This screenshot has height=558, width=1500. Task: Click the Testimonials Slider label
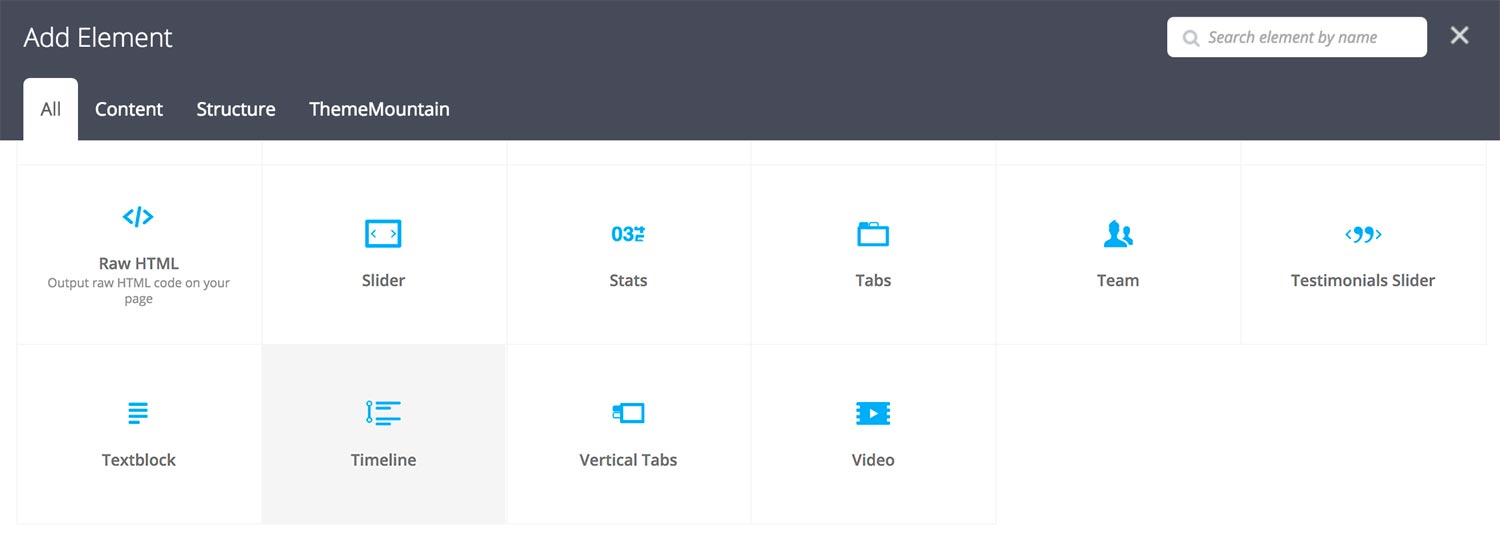[1363, 281]
